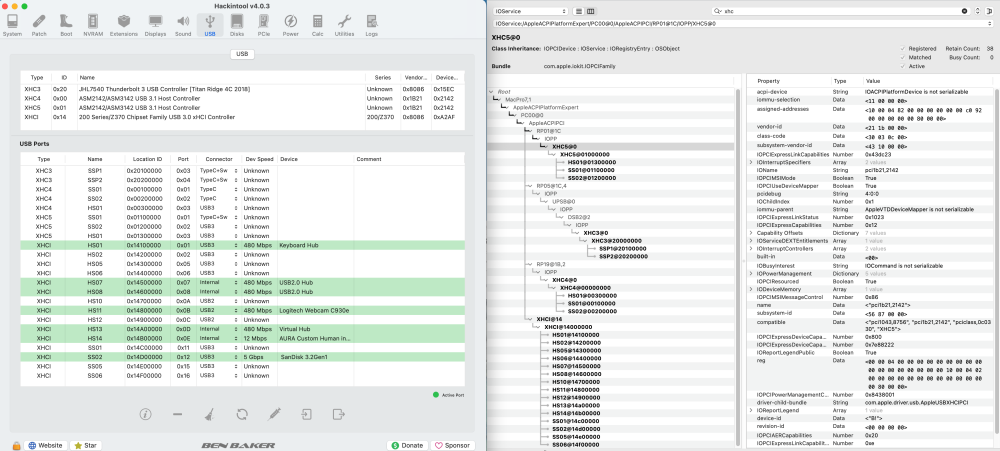The height and width of the screenshot is (451, 1000).
Task: Click the Sponsor button
Action: coord(452,445)
